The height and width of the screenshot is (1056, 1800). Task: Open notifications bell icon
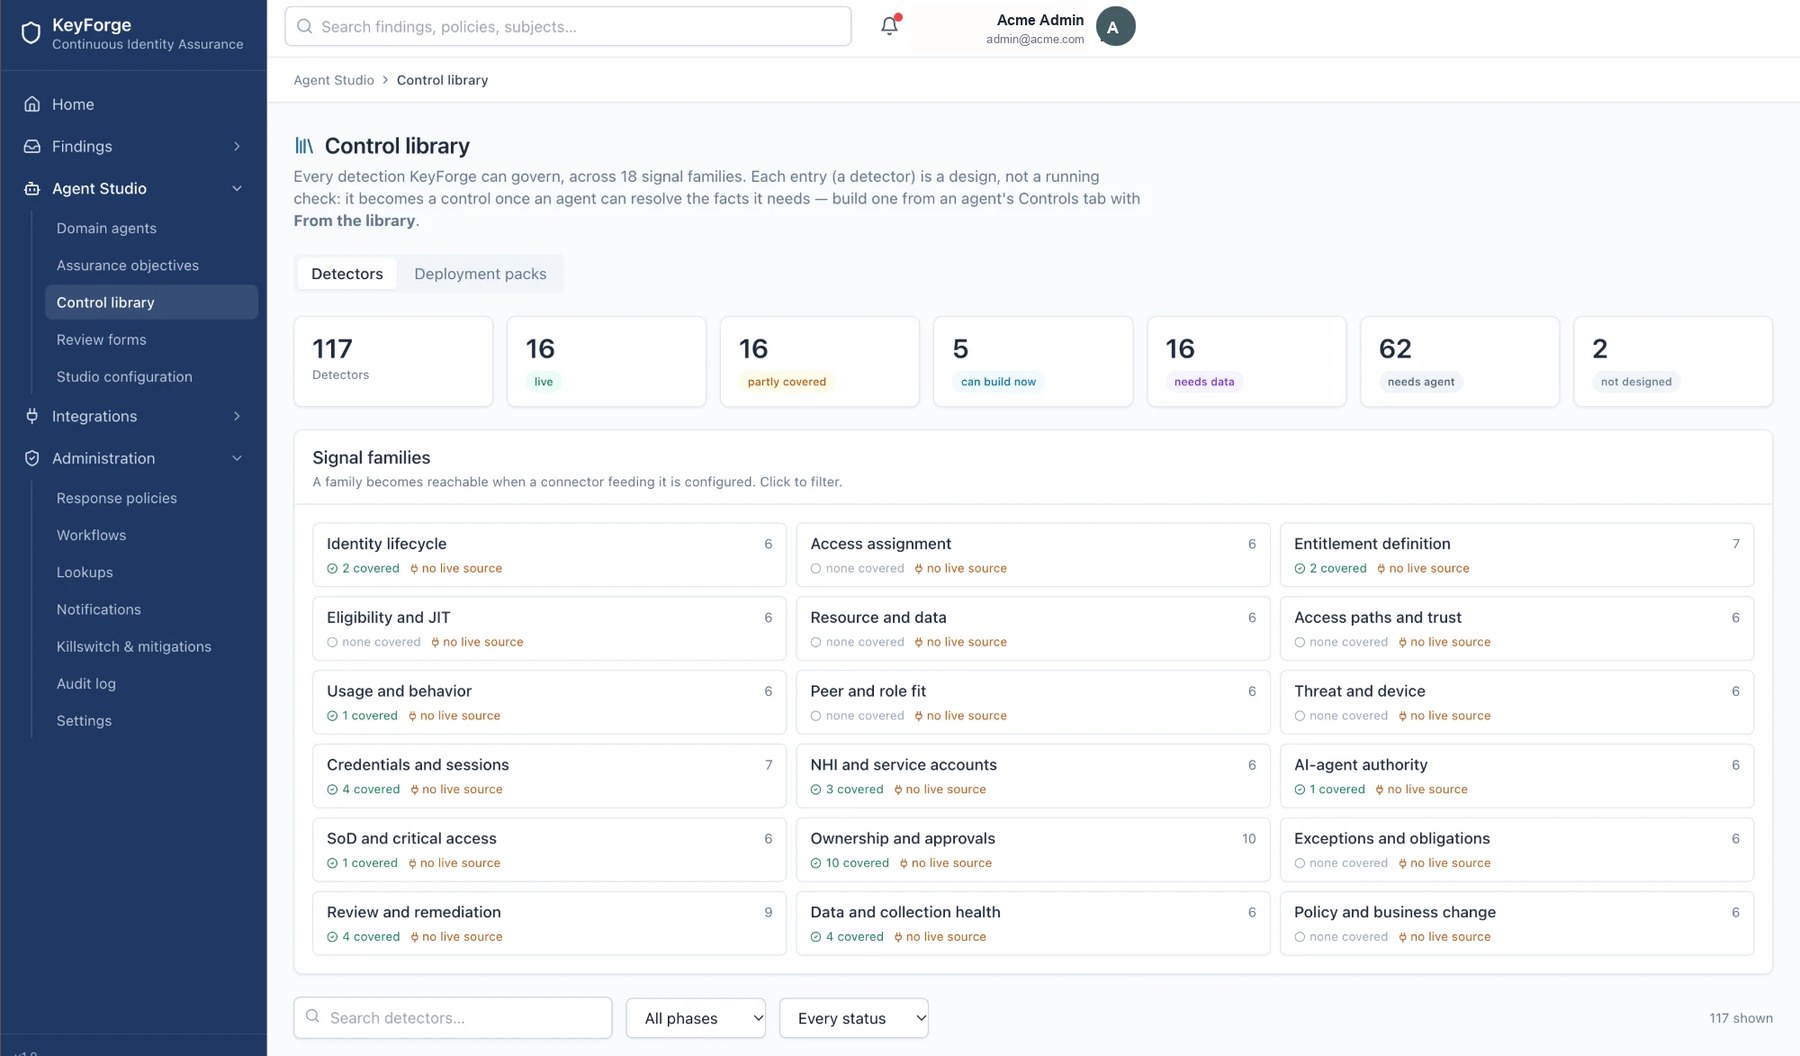point(889,26)
